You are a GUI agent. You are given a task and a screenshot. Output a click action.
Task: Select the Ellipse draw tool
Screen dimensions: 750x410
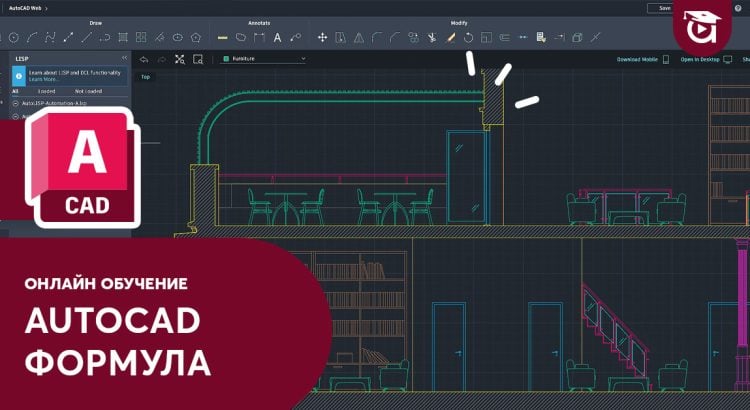[x=177, y=37]
